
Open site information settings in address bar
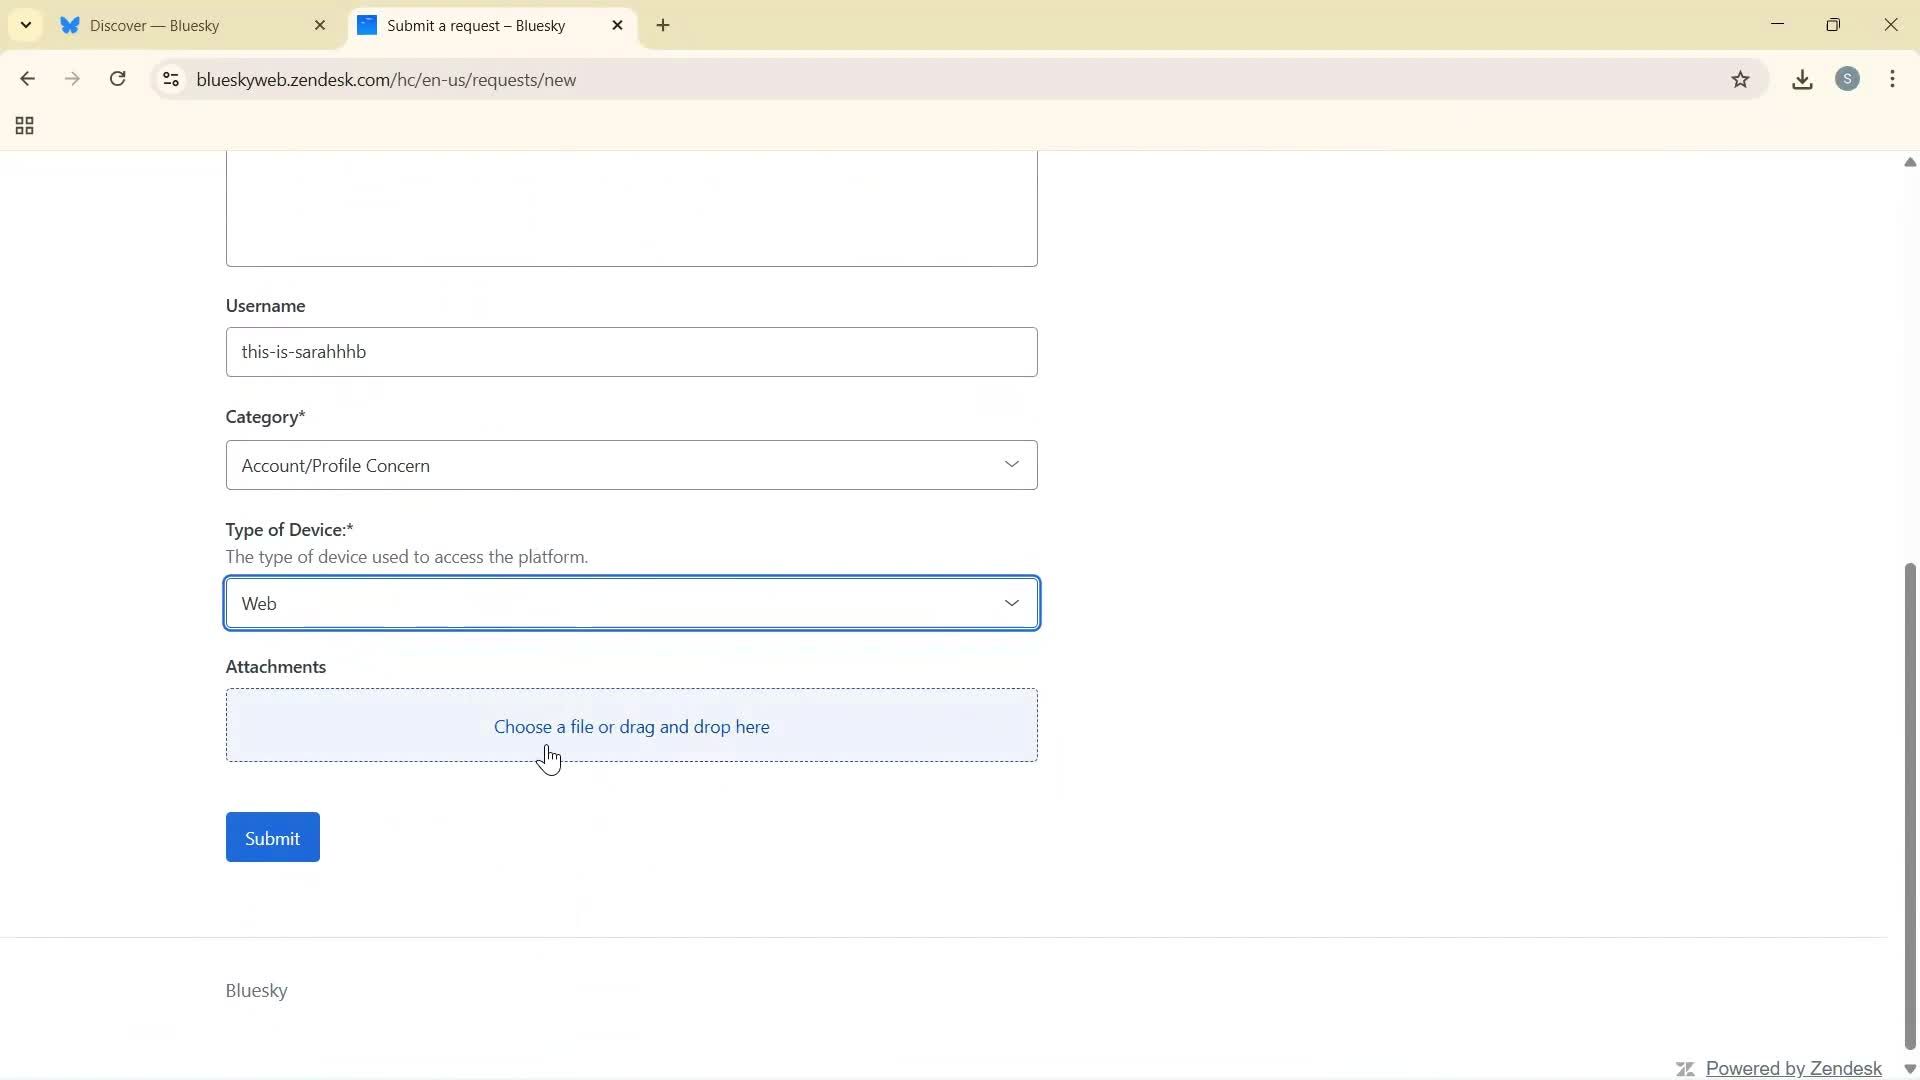pyautogui.click(x=170, y=80)
